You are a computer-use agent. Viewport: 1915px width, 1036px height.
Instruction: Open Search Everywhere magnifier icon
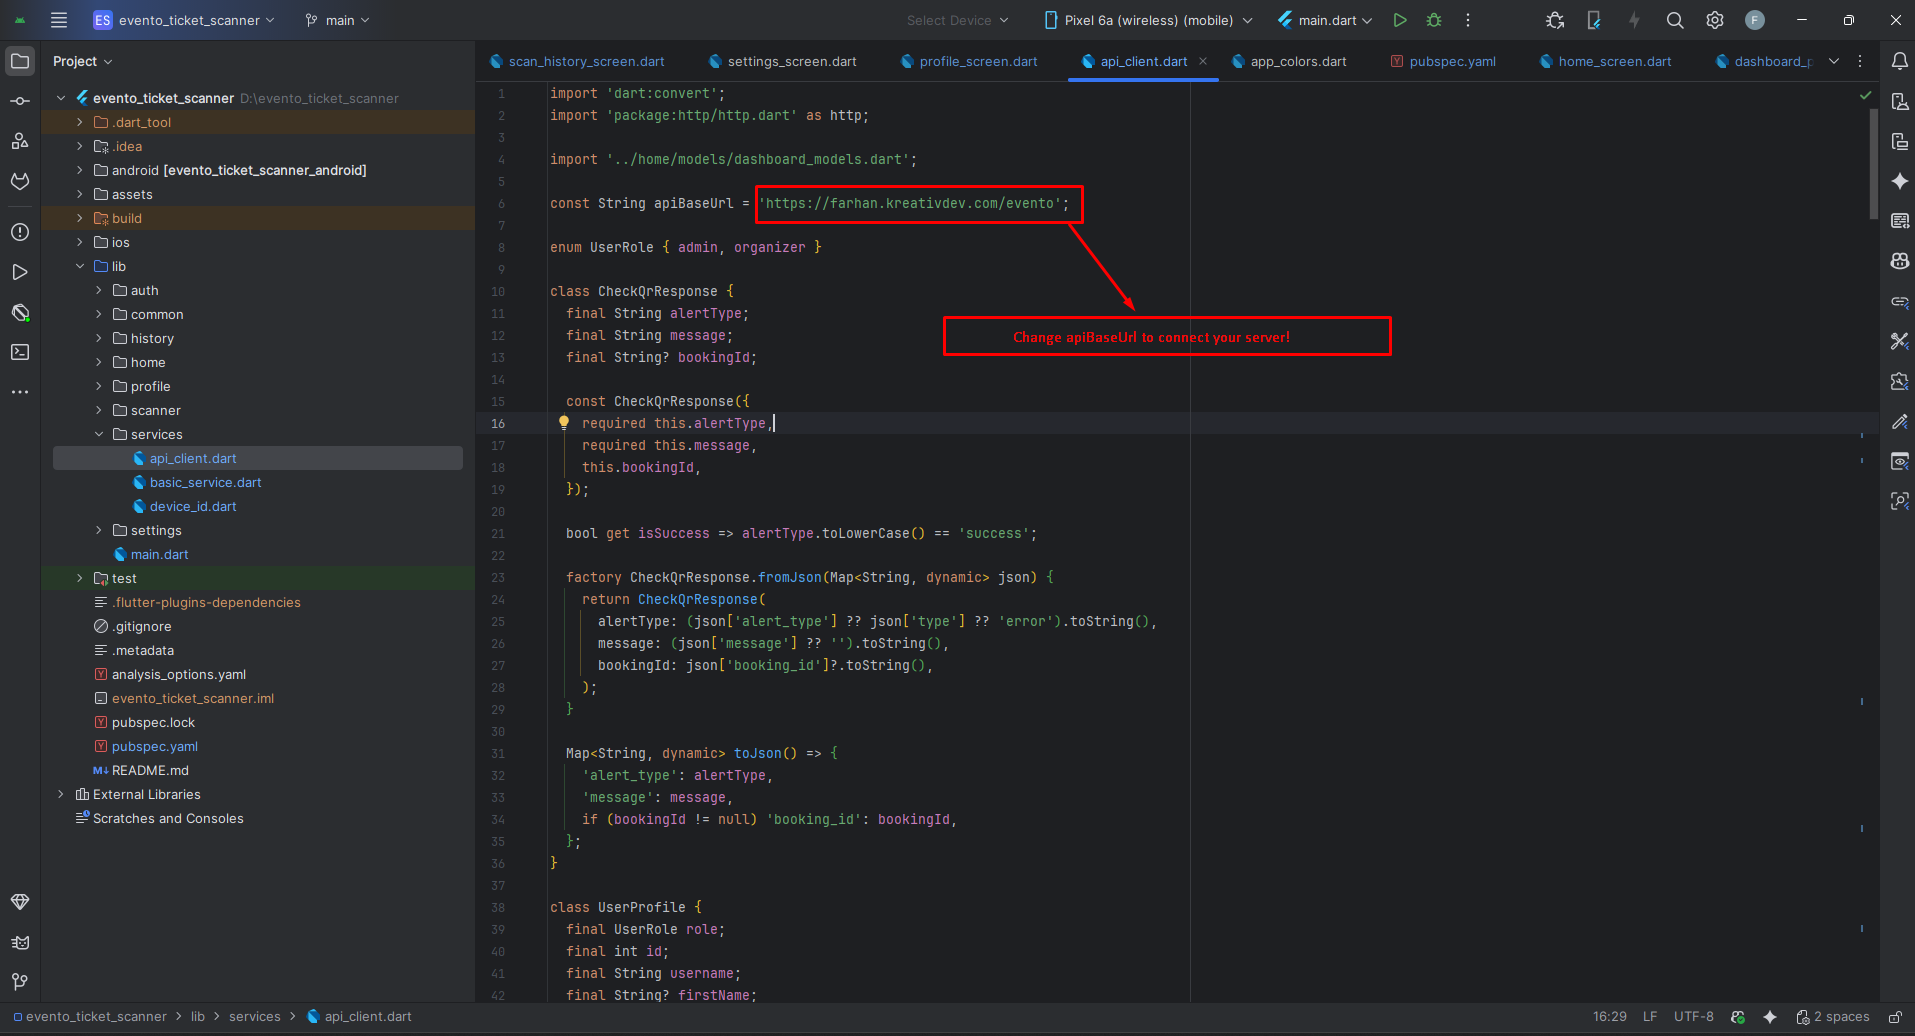1675,20
